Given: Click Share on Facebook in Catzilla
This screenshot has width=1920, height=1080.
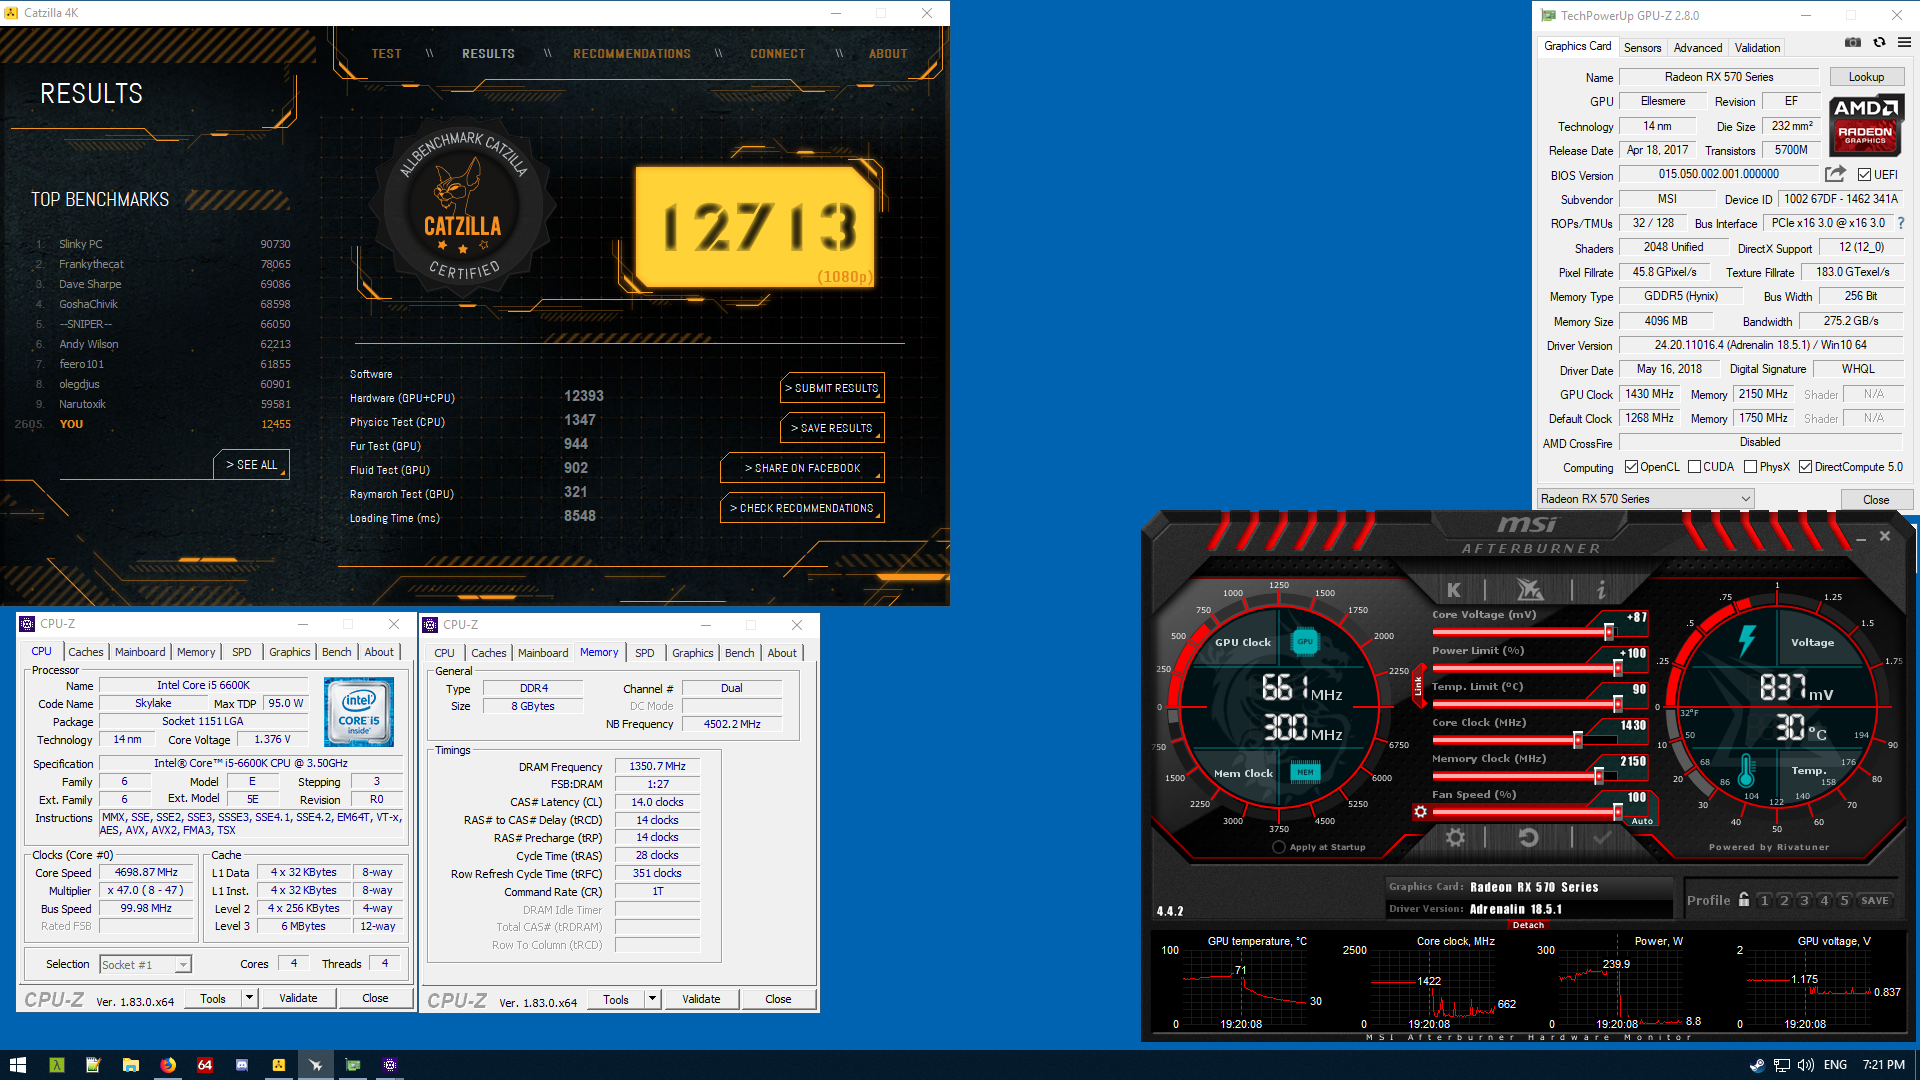Looking at the screenshot, I should (x=802, y=468).
